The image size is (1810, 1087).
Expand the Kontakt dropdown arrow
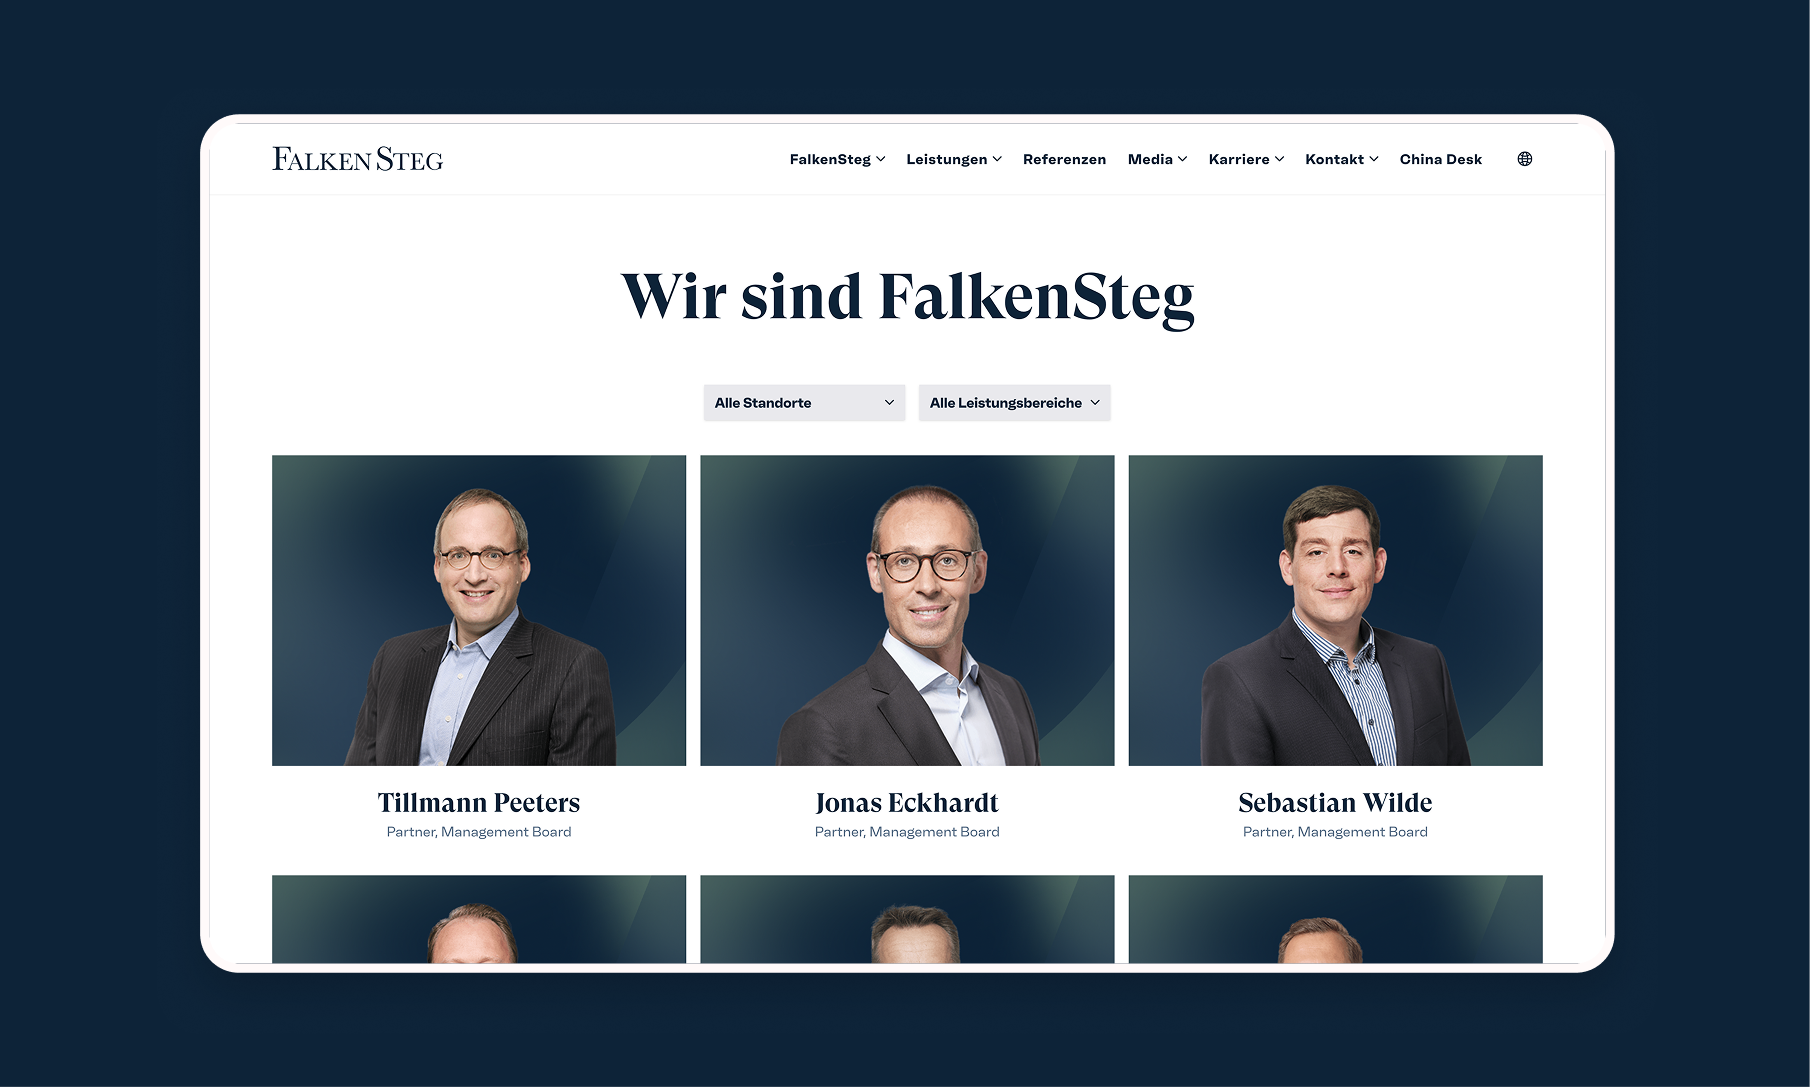(1373, 159)
